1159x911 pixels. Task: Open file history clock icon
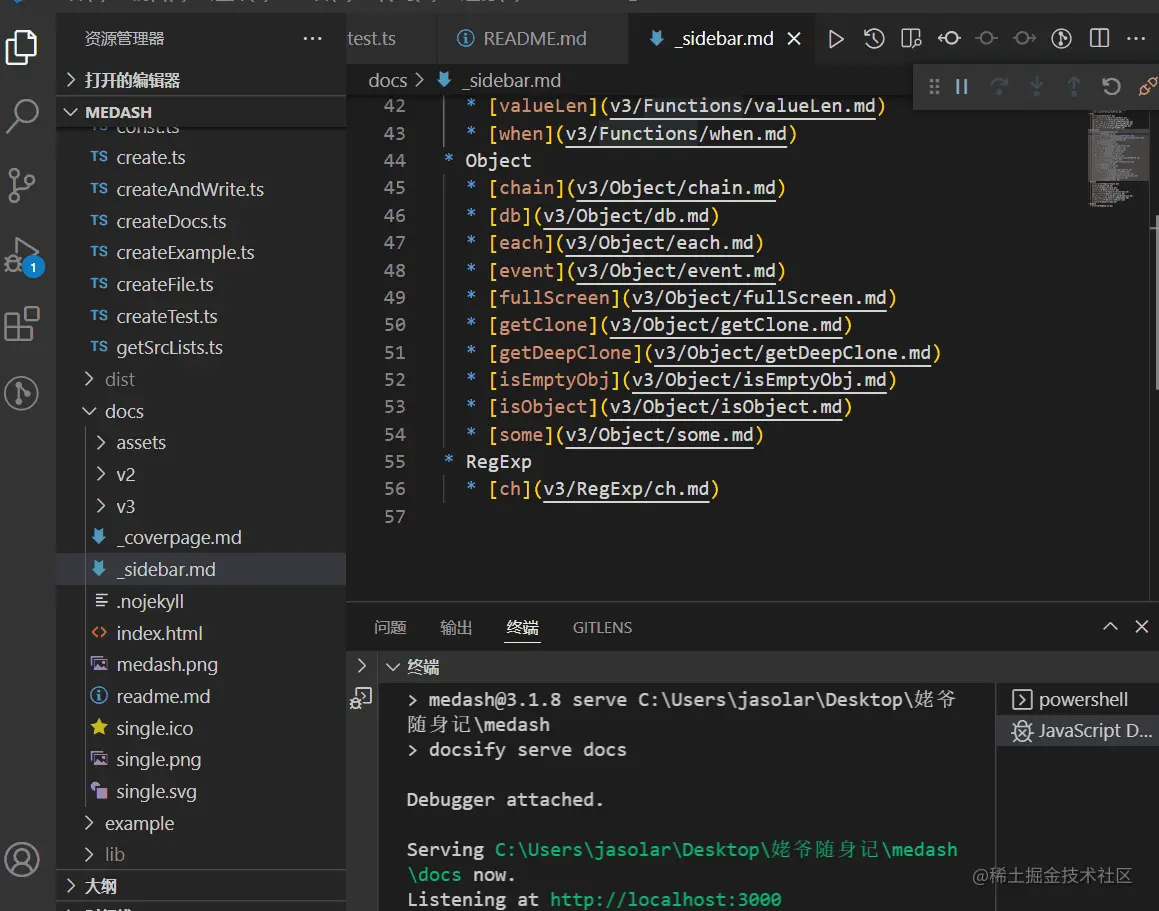[x=874, y=39]
